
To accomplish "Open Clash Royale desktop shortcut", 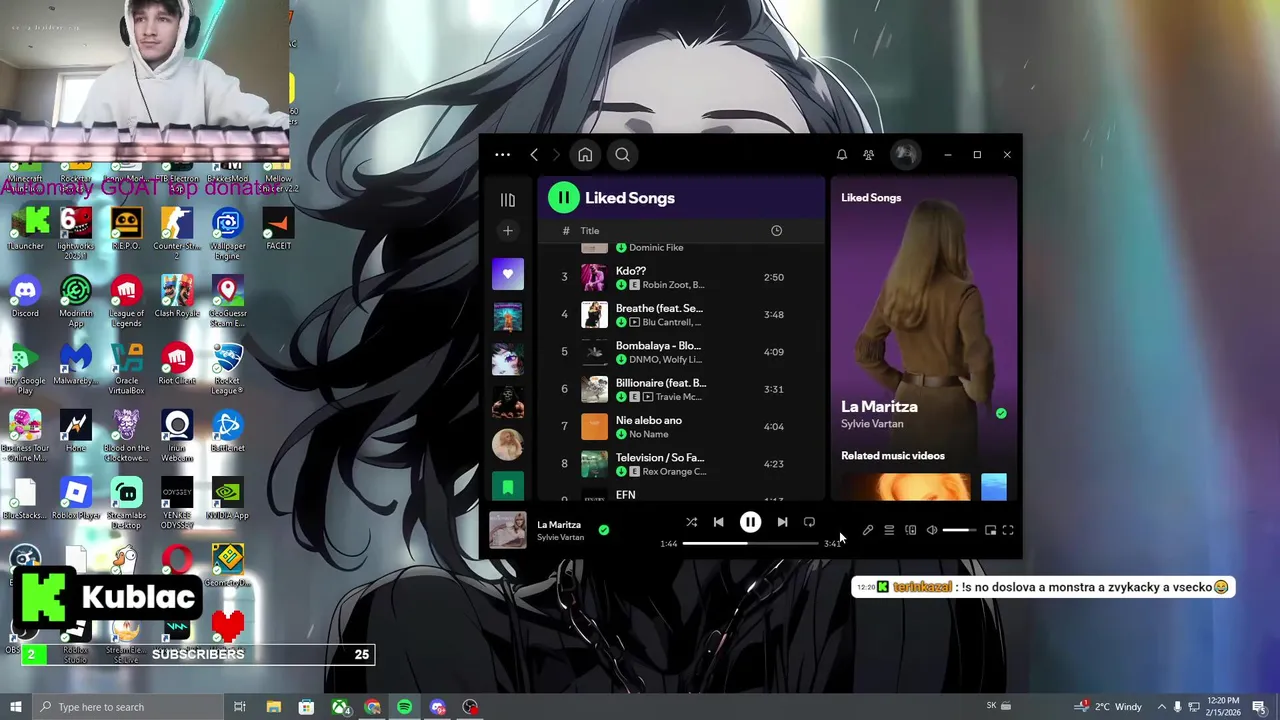I will 177,296.
